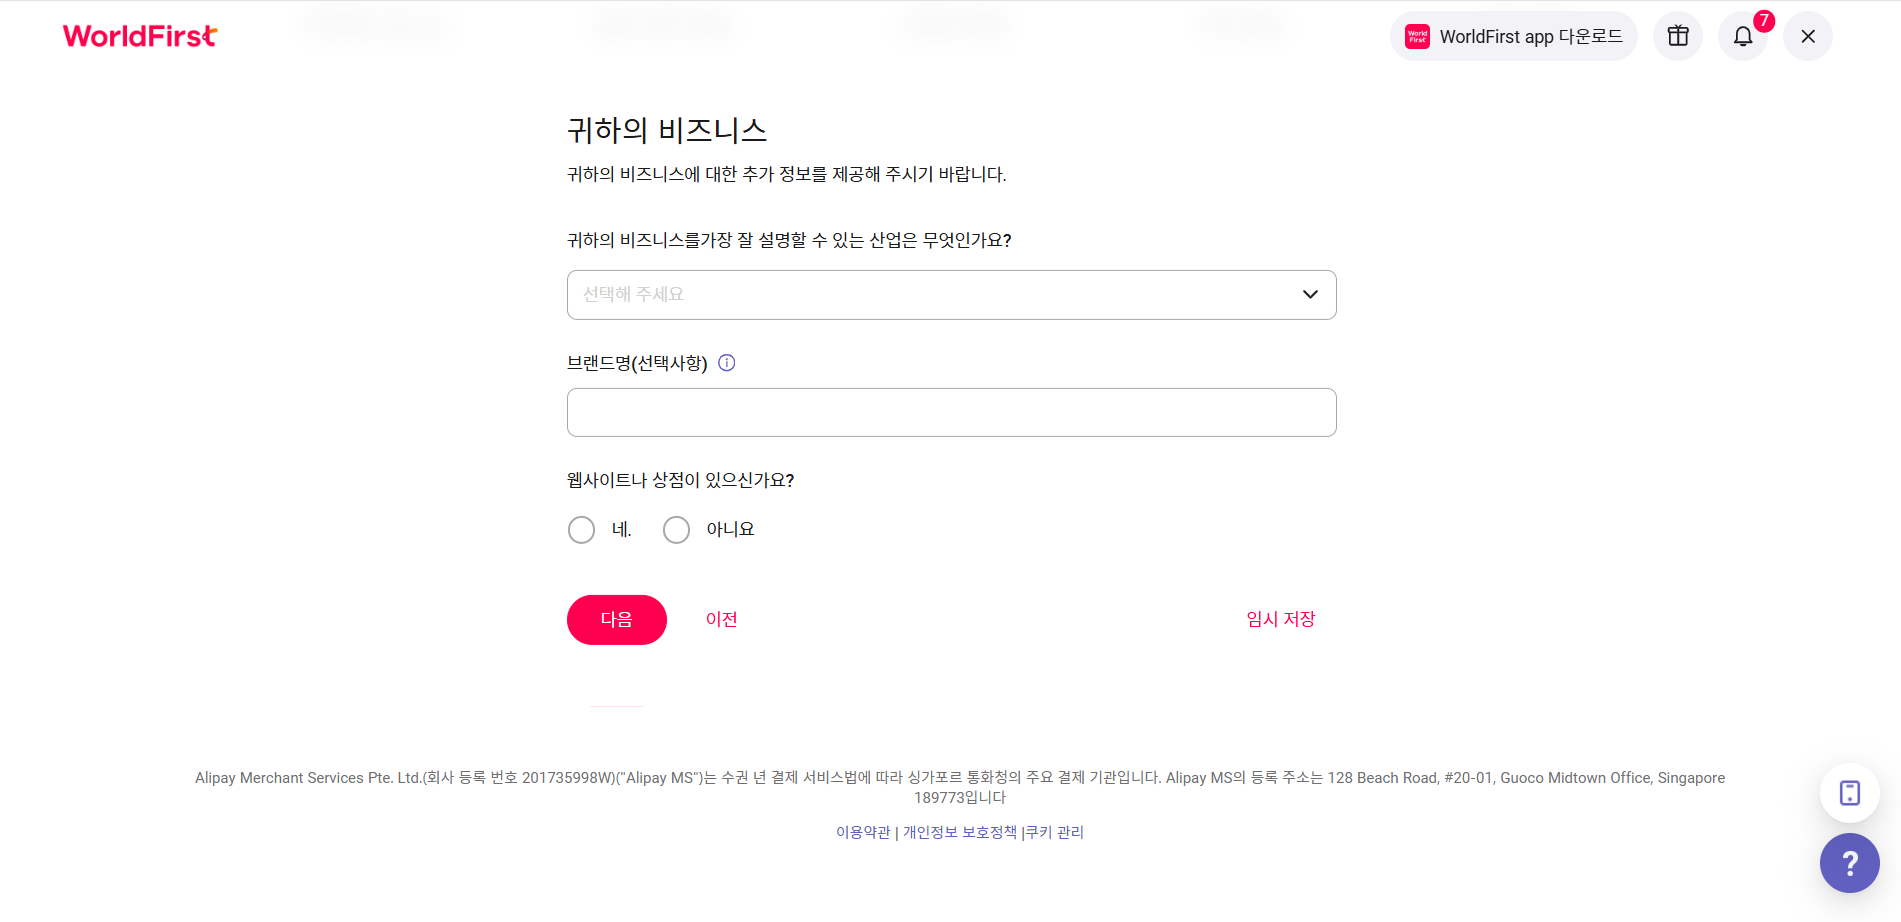Click the WorldFirst app icon in header
The image size is (1901, 922).
tap(1417, 37)
